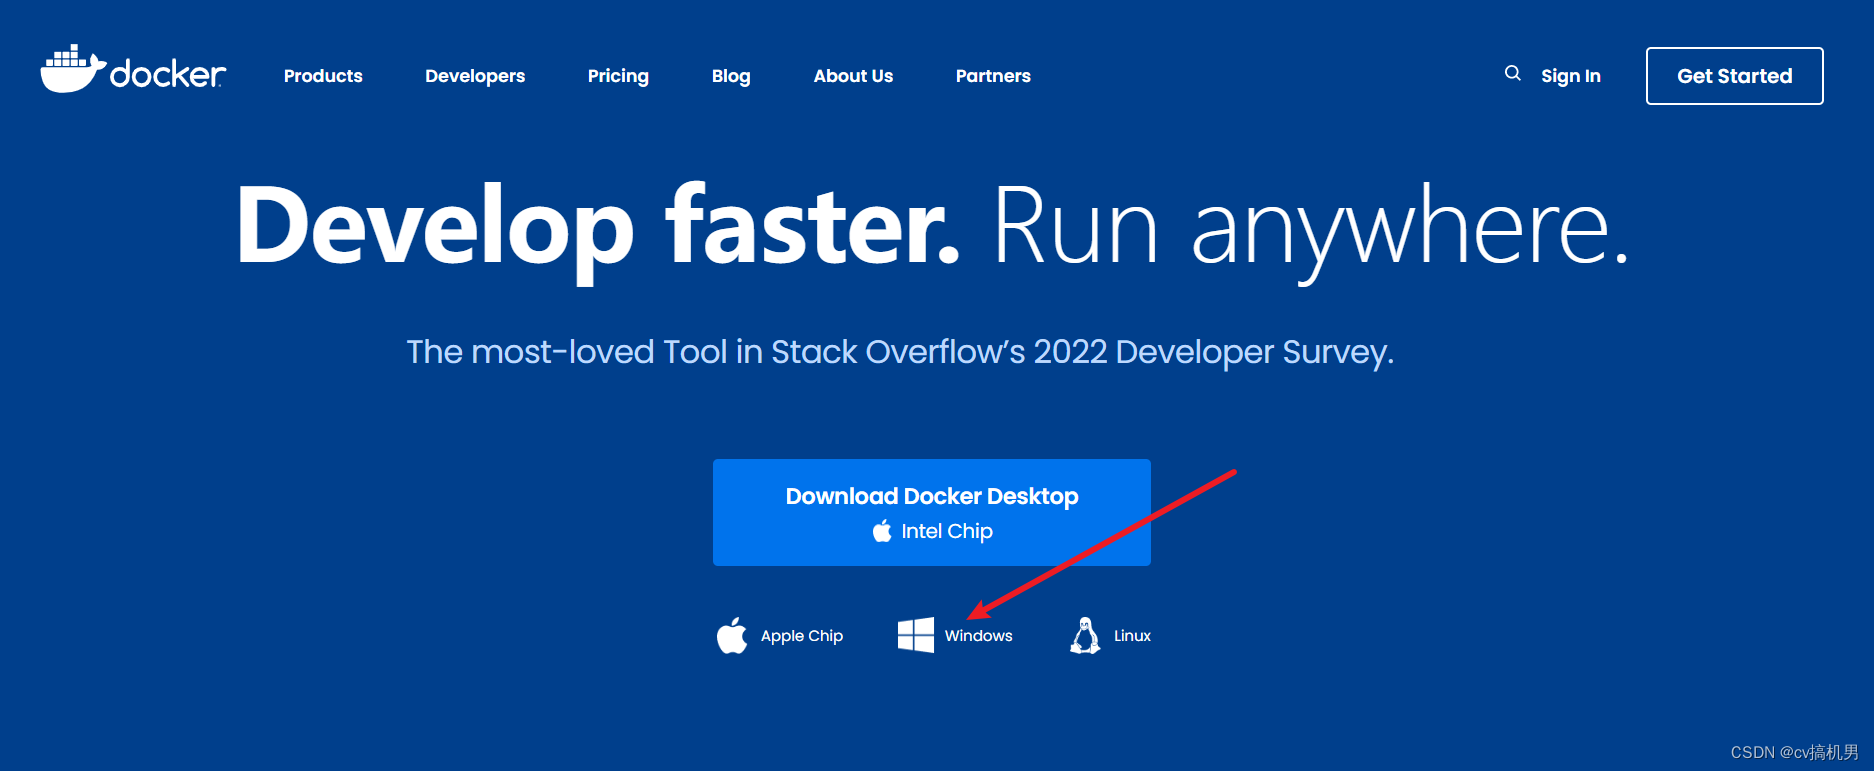Click the Docker whale logo
Screen dimensions: 1874x771
[x=133, y=69]
